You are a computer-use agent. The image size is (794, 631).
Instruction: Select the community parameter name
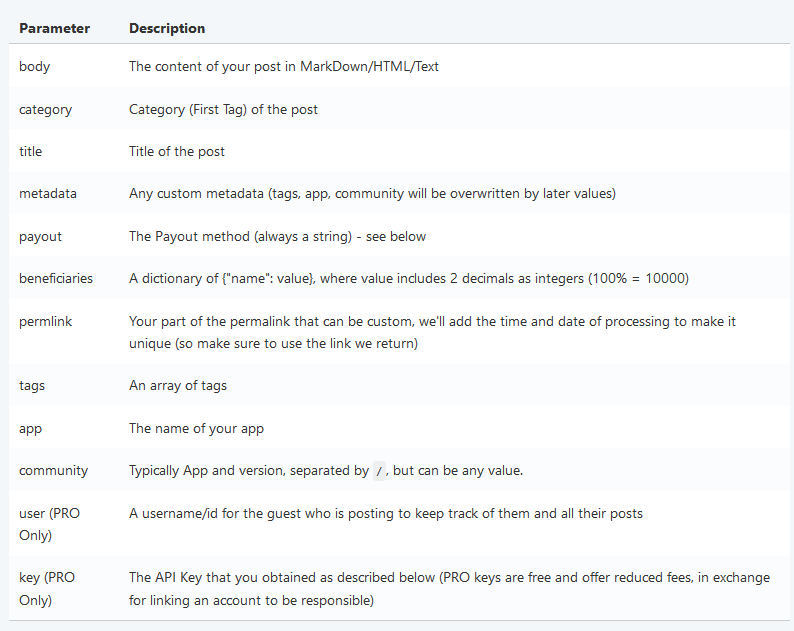pyautogui.click(x=53, y=470)
